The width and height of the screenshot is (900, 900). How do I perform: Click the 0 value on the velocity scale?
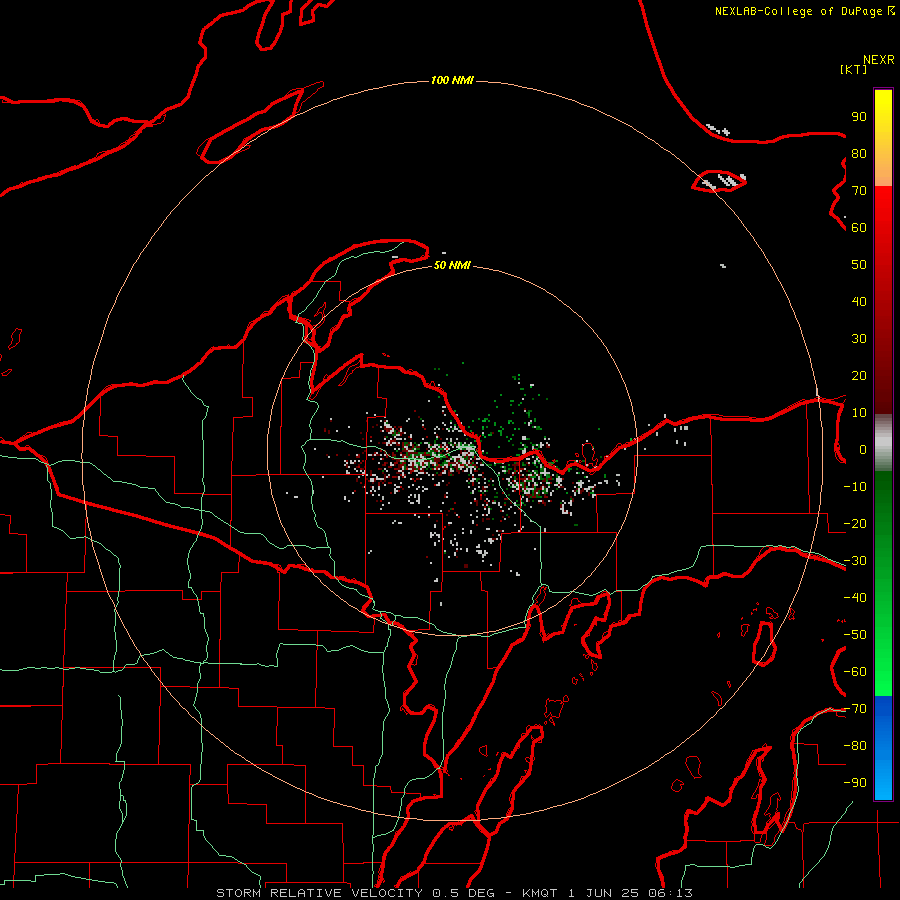point(863,450)
